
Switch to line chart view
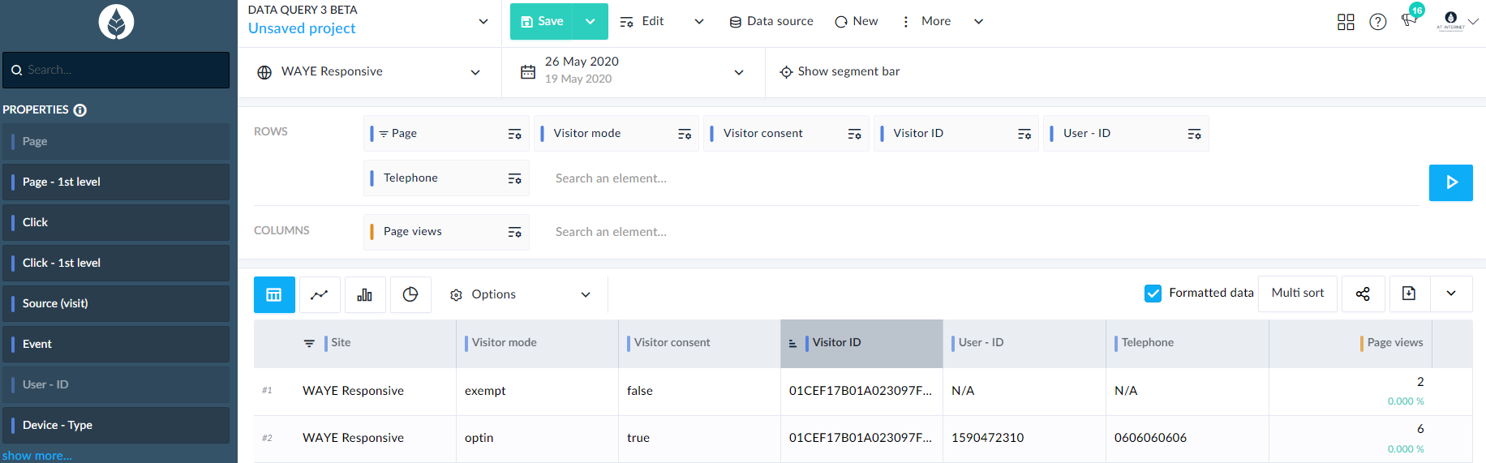point(319,294)
